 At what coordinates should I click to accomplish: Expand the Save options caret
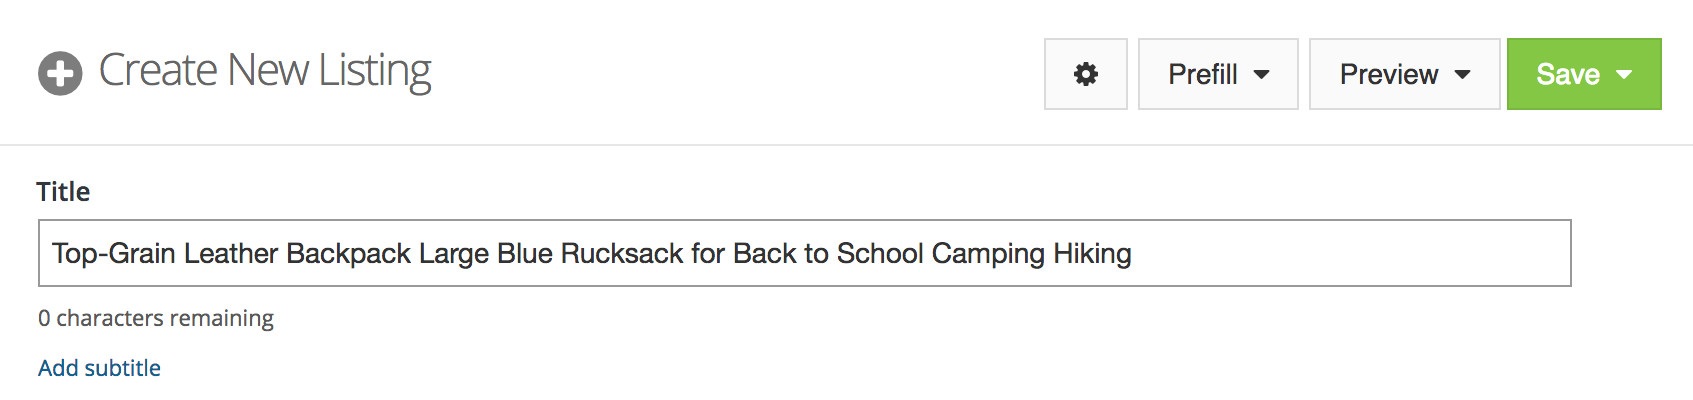[1624, 74]
